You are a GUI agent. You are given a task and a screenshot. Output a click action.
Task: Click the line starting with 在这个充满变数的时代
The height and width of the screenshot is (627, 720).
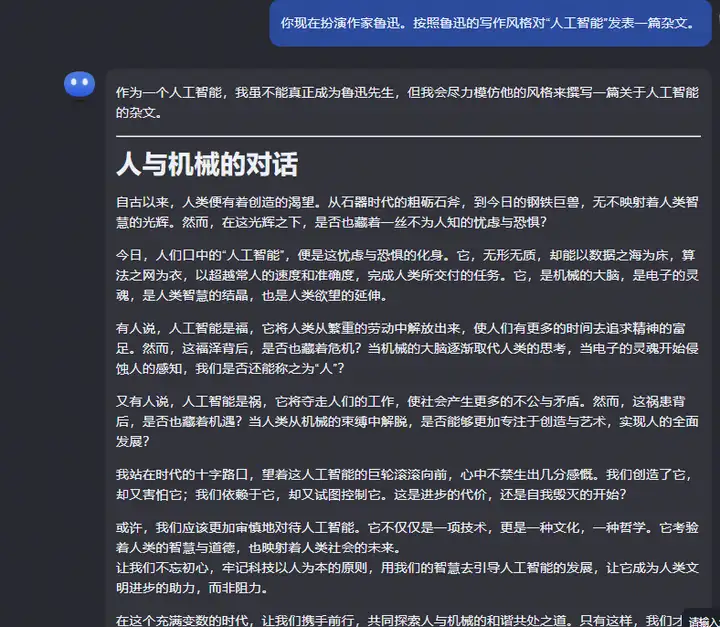point(399,620)
